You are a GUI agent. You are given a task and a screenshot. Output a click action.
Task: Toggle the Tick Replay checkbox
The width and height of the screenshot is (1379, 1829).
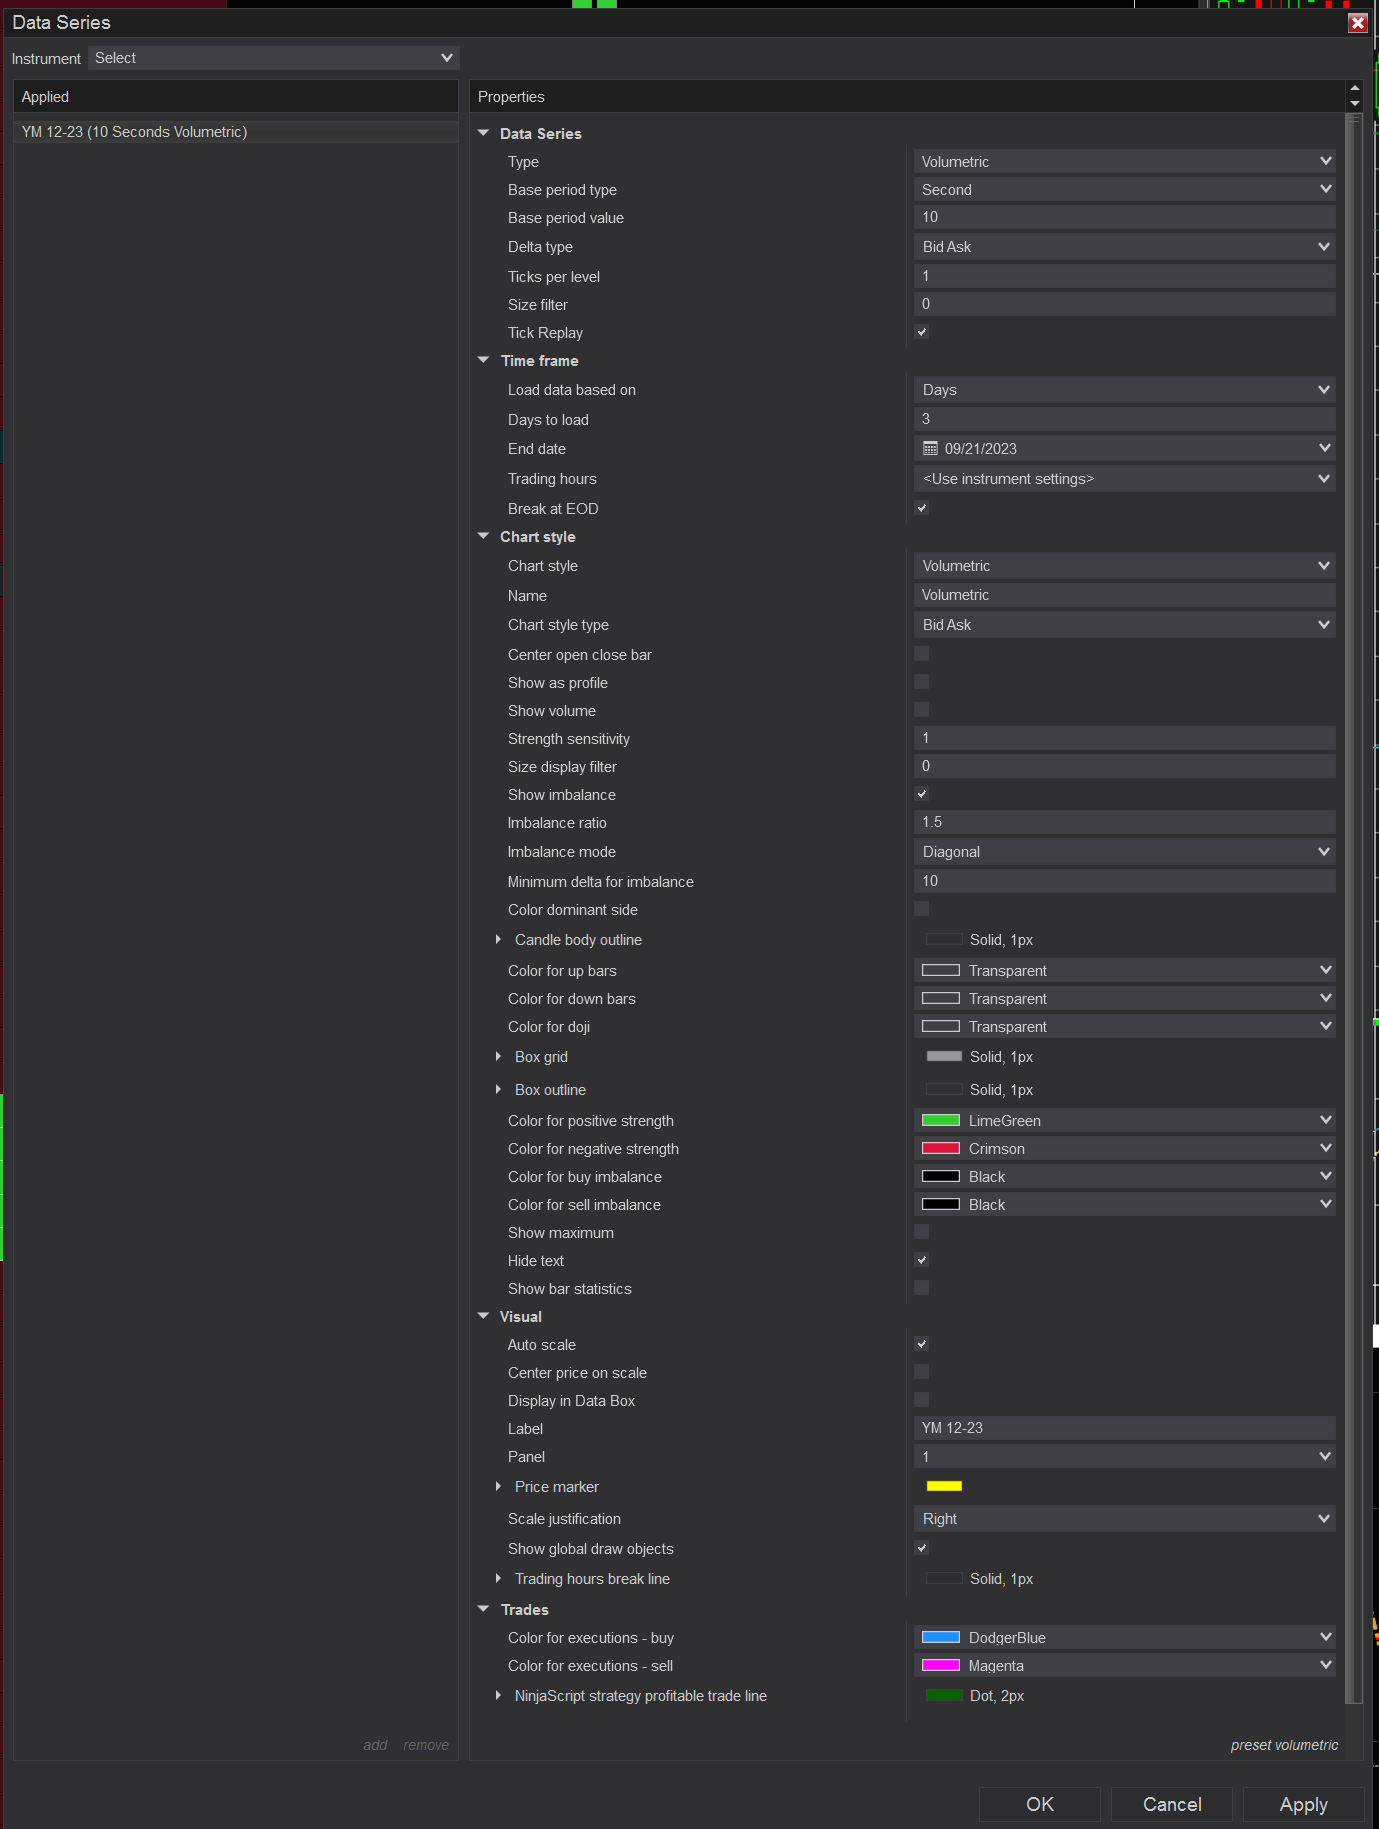coord(922,332)
